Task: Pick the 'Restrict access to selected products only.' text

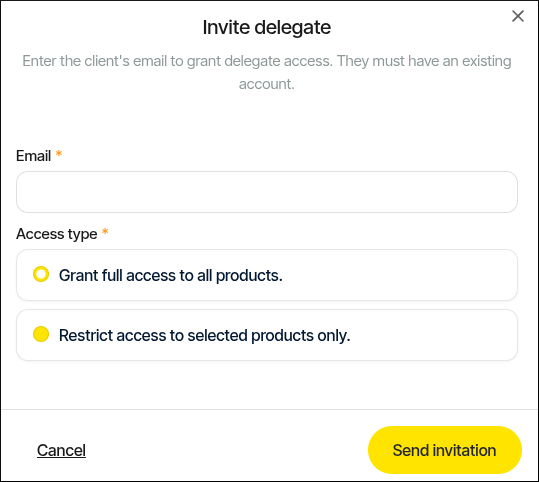Action: tap(205, 335)
